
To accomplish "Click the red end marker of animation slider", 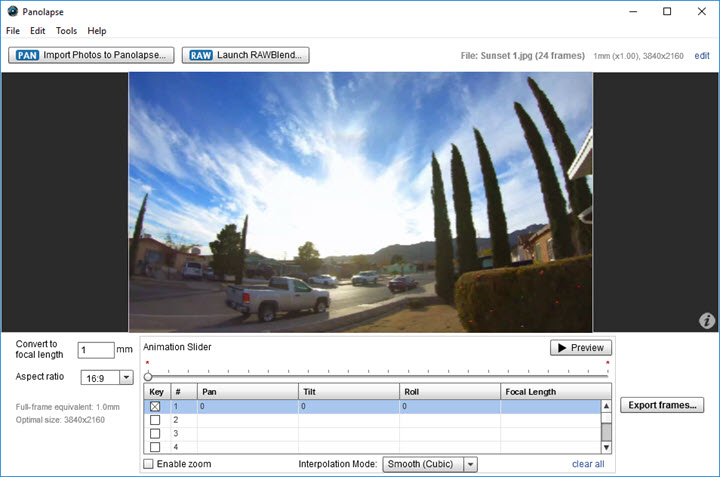I will (x=608, y=363).
